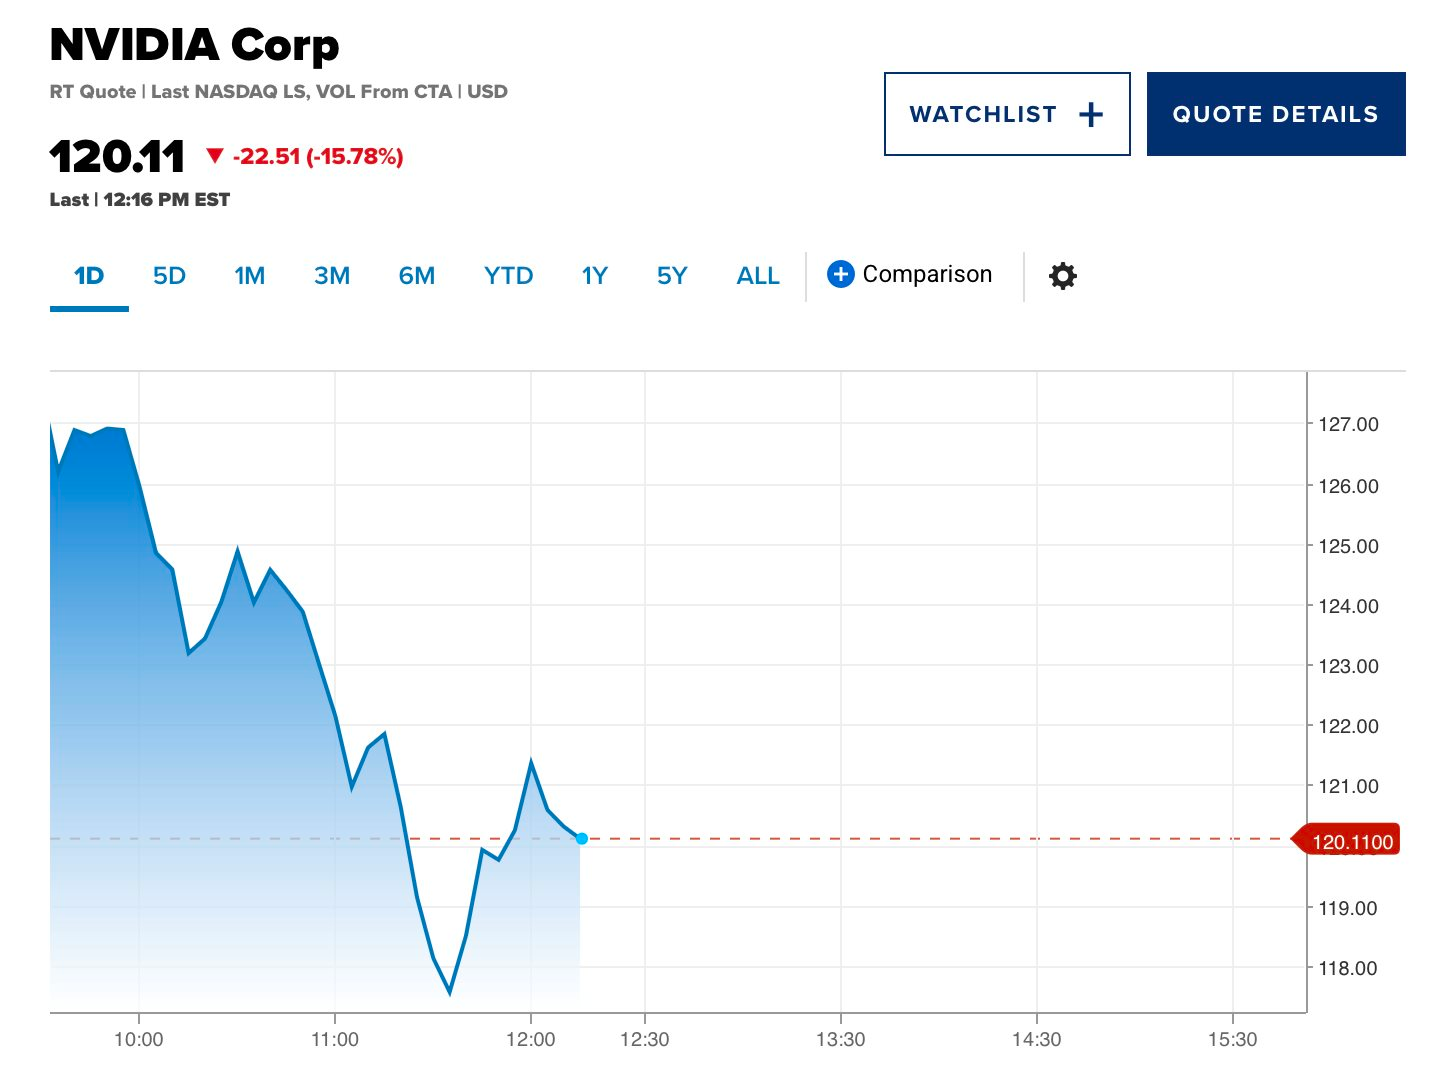Select the ALL time range

pos(757,276)
